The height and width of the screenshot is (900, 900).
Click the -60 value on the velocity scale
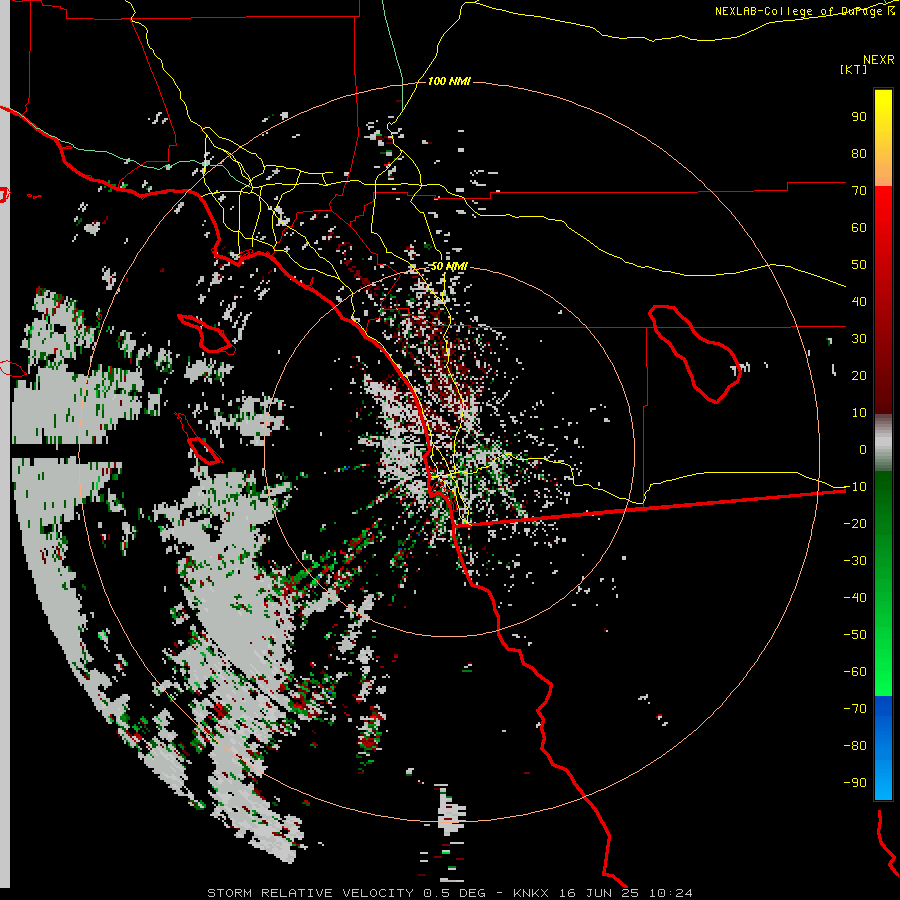click(x=855, y=672)
